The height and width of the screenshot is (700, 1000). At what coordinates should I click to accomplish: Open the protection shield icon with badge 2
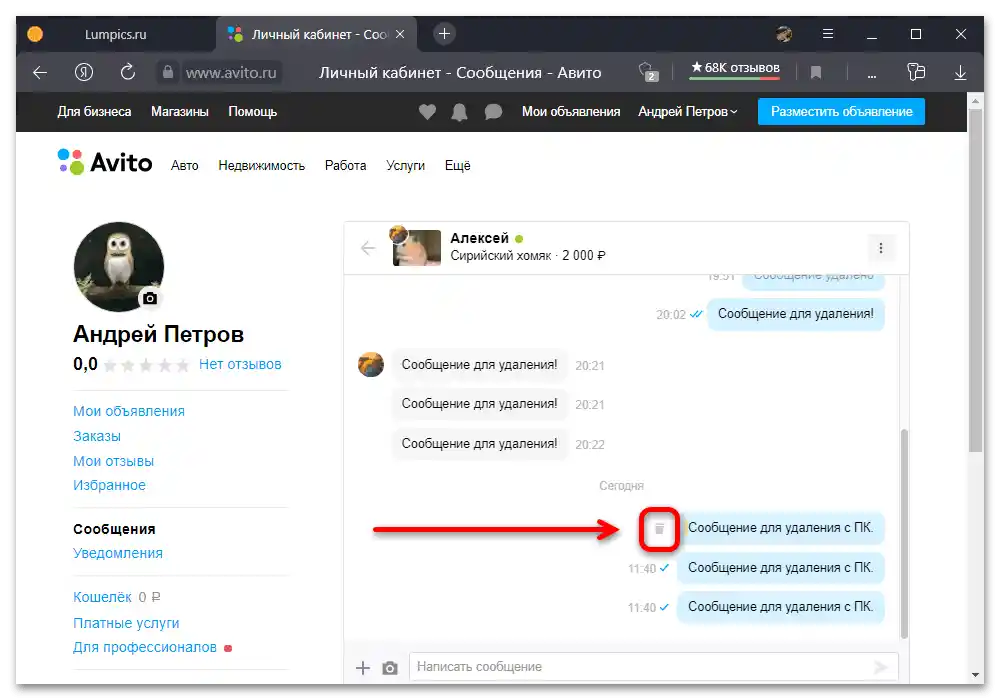[648, 72]
